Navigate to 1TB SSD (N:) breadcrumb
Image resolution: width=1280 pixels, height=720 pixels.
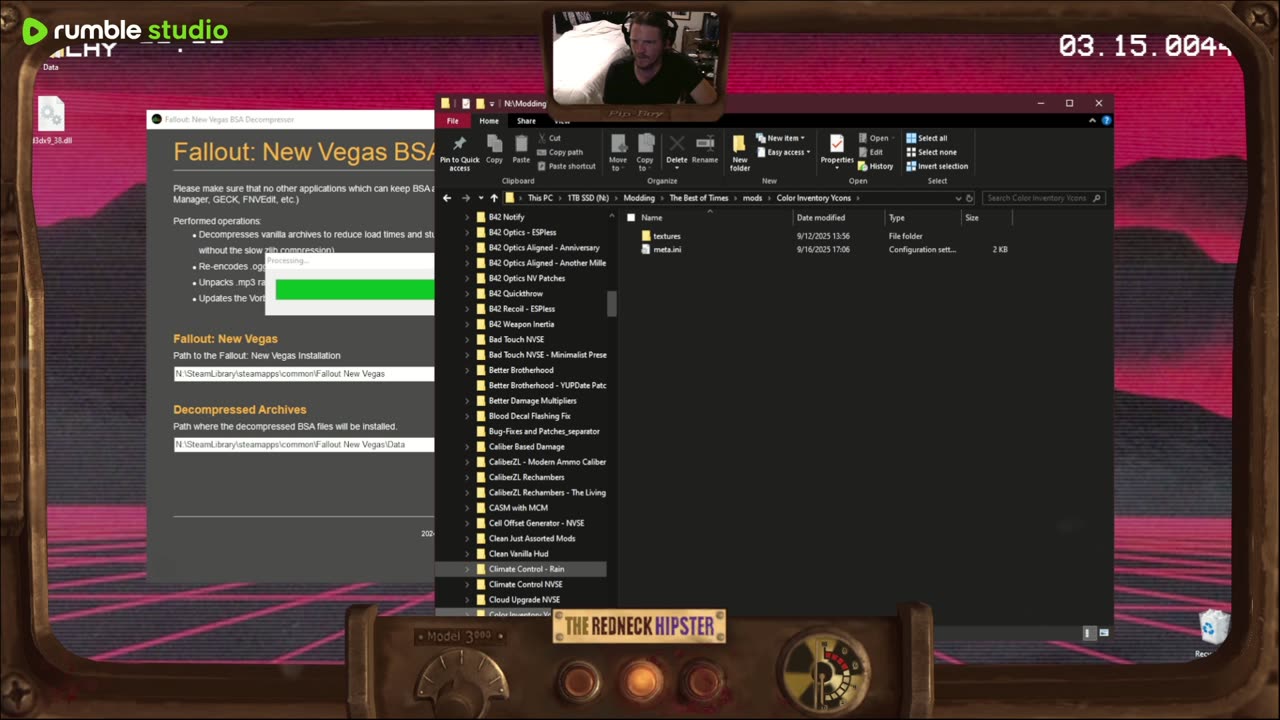[x=588, y=198]
